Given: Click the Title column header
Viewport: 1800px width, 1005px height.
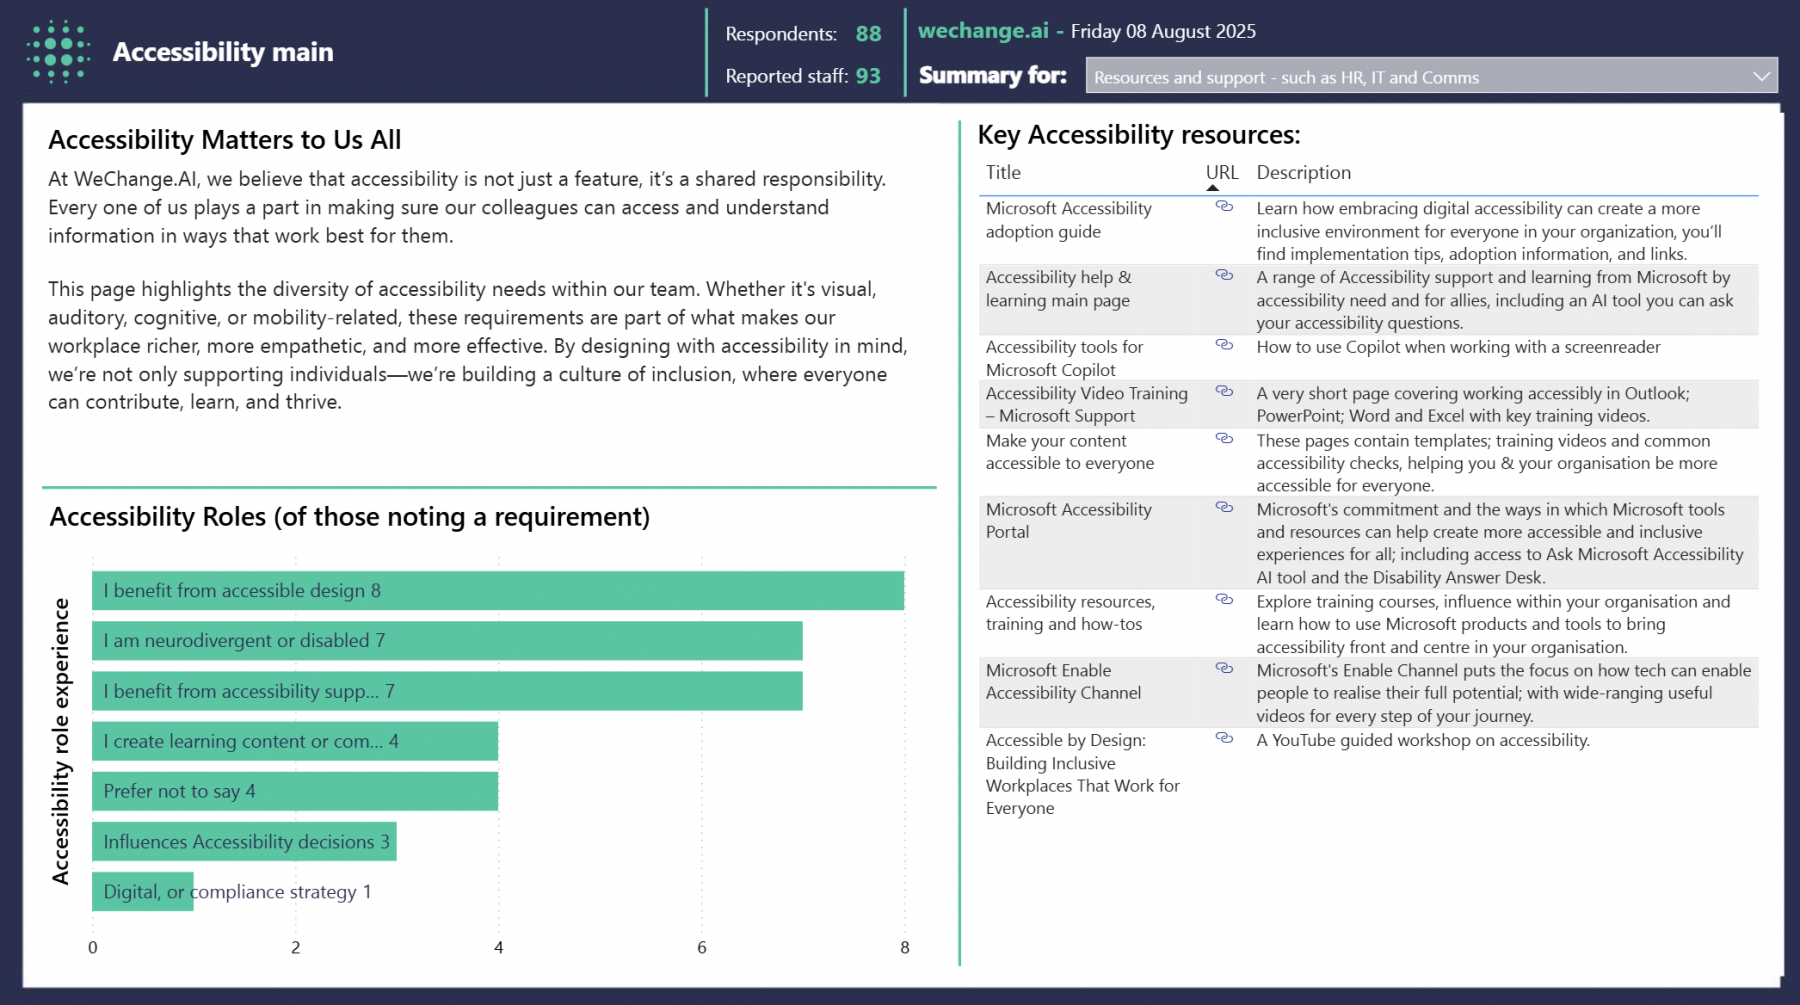Looking at the screenshot, I should [x=1003, y=173].
